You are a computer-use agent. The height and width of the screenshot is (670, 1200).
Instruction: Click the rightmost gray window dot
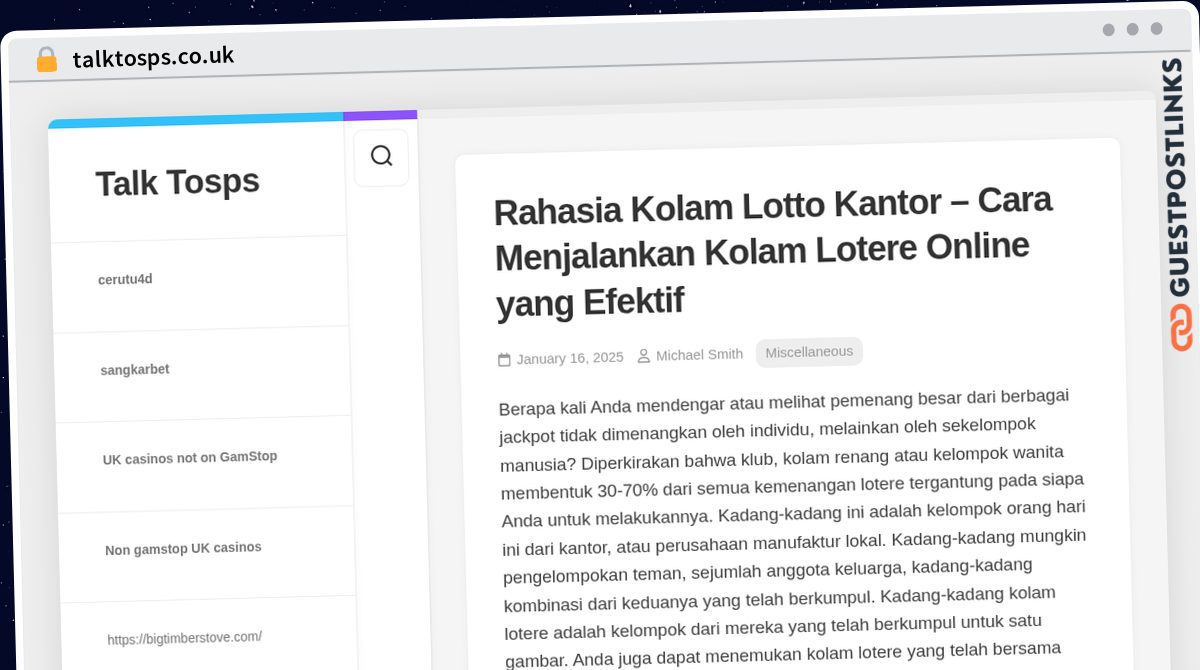1156,29
